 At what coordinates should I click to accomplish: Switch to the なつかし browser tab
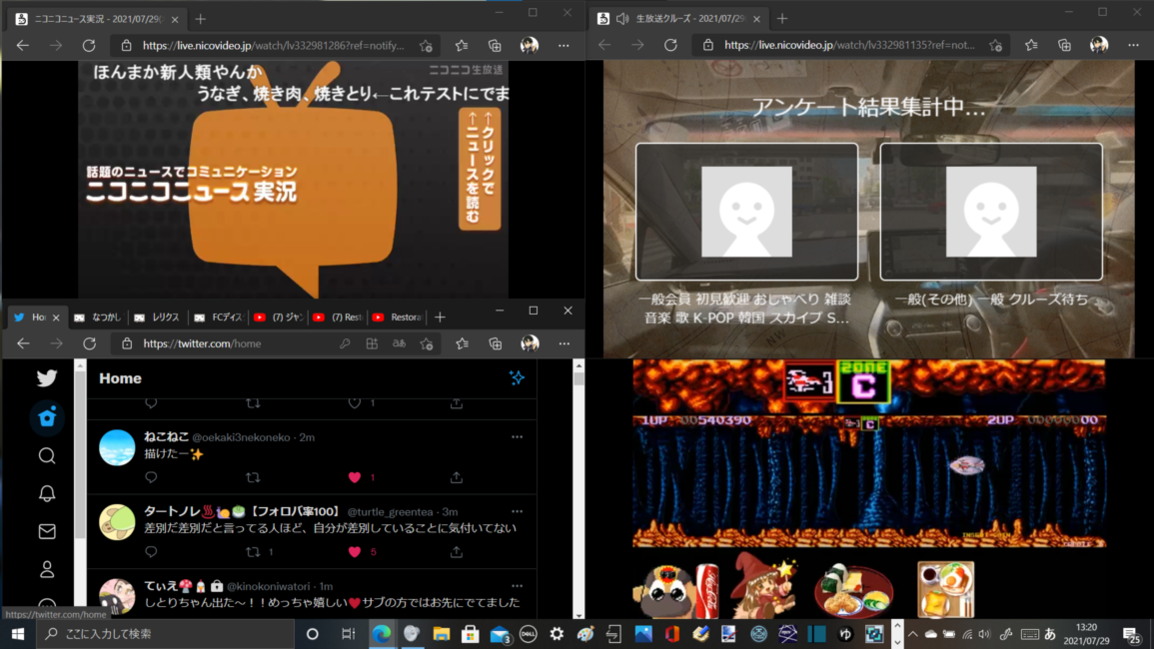[99, 317]
